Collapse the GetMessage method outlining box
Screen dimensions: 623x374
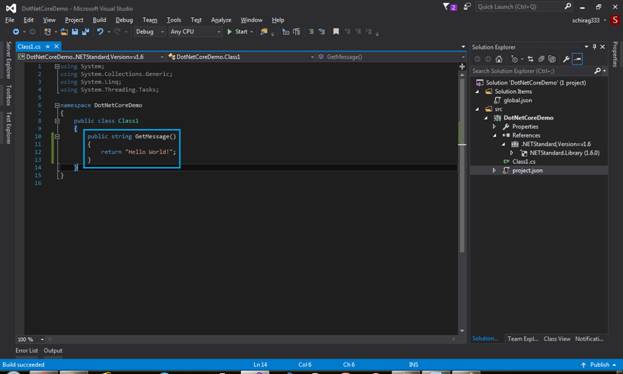click(x=57, y=136)
